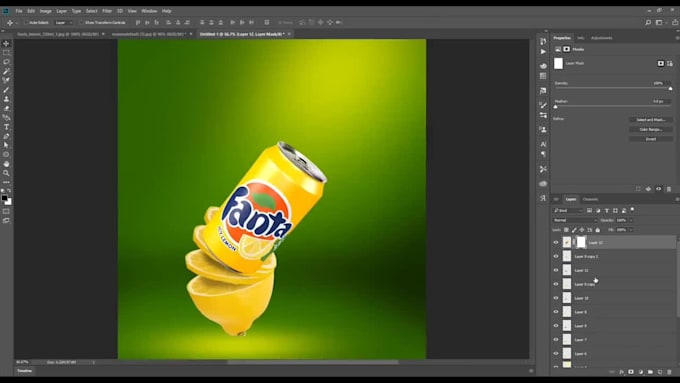Create a new group folder icon
Image resolution: width=680 pixels, height=383 pixels.
coord(650,372)
